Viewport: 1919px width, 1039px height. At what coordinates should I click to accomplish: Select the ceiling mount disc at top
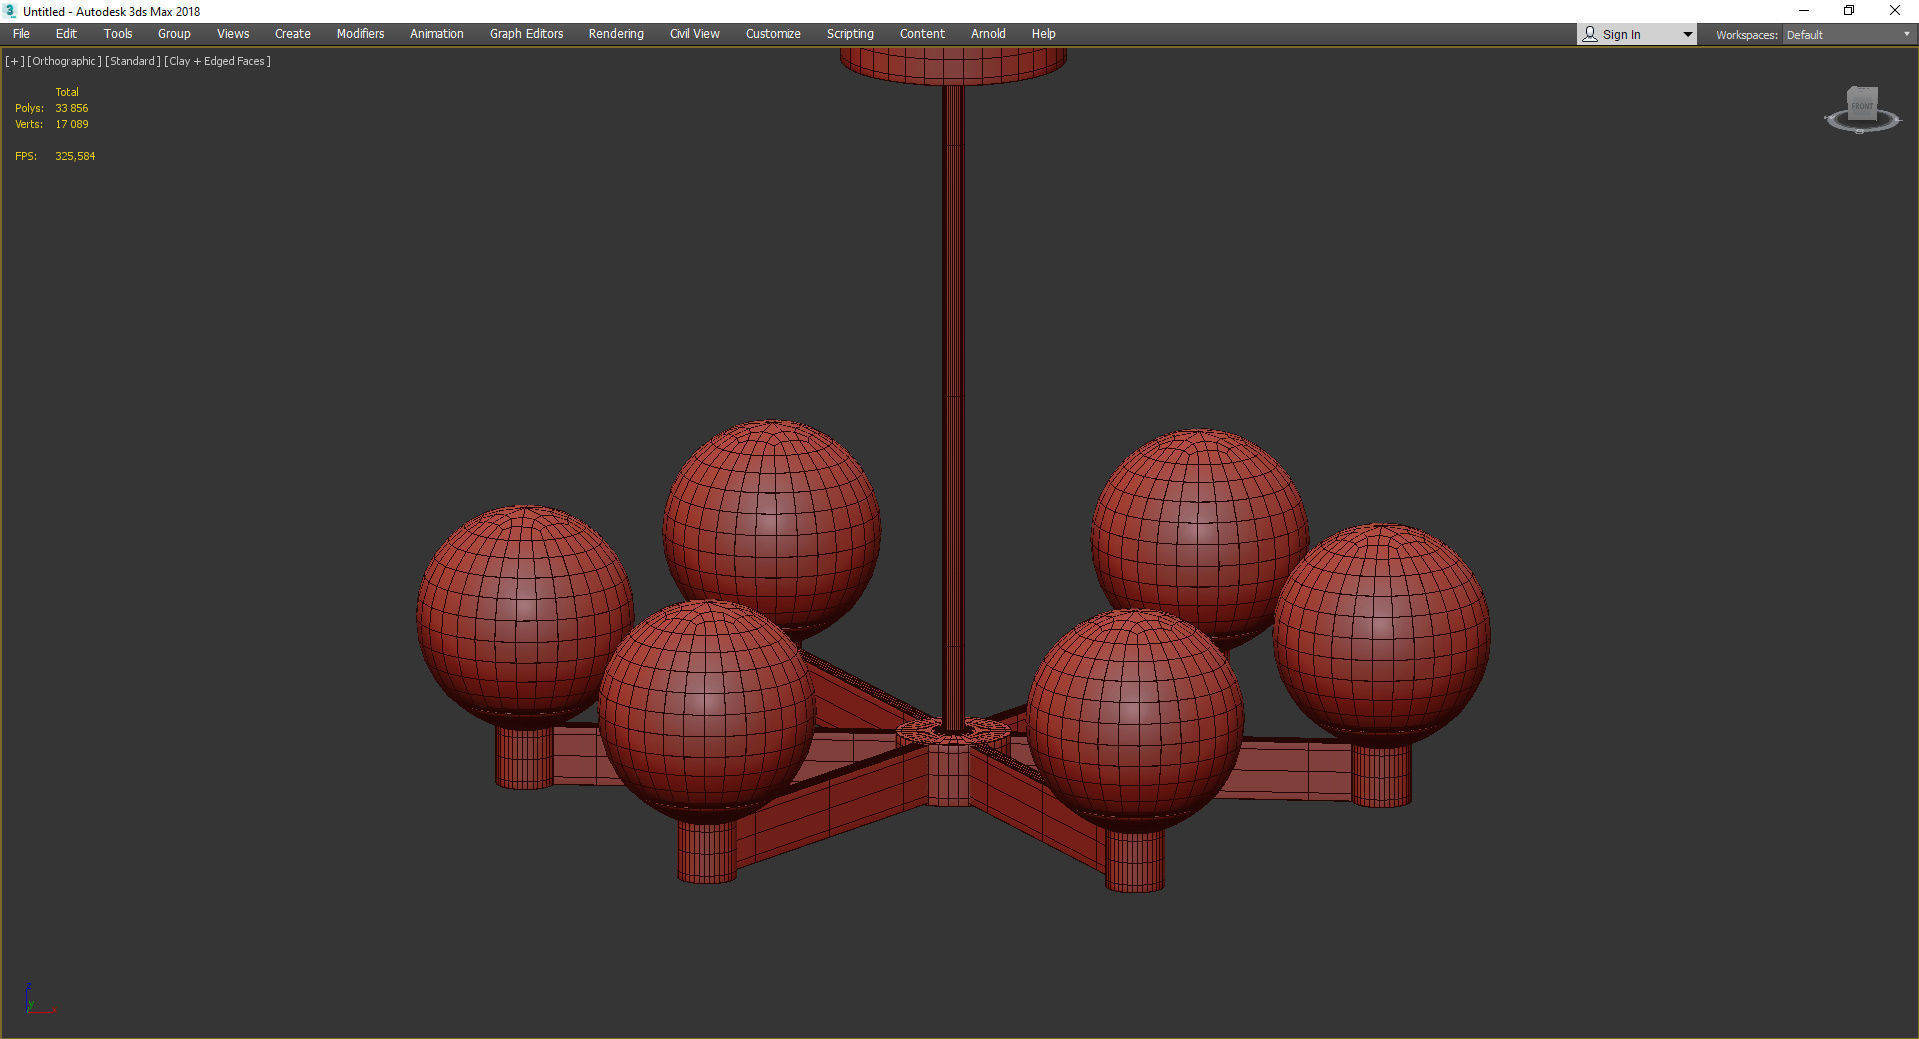click(x=953, y=65)
